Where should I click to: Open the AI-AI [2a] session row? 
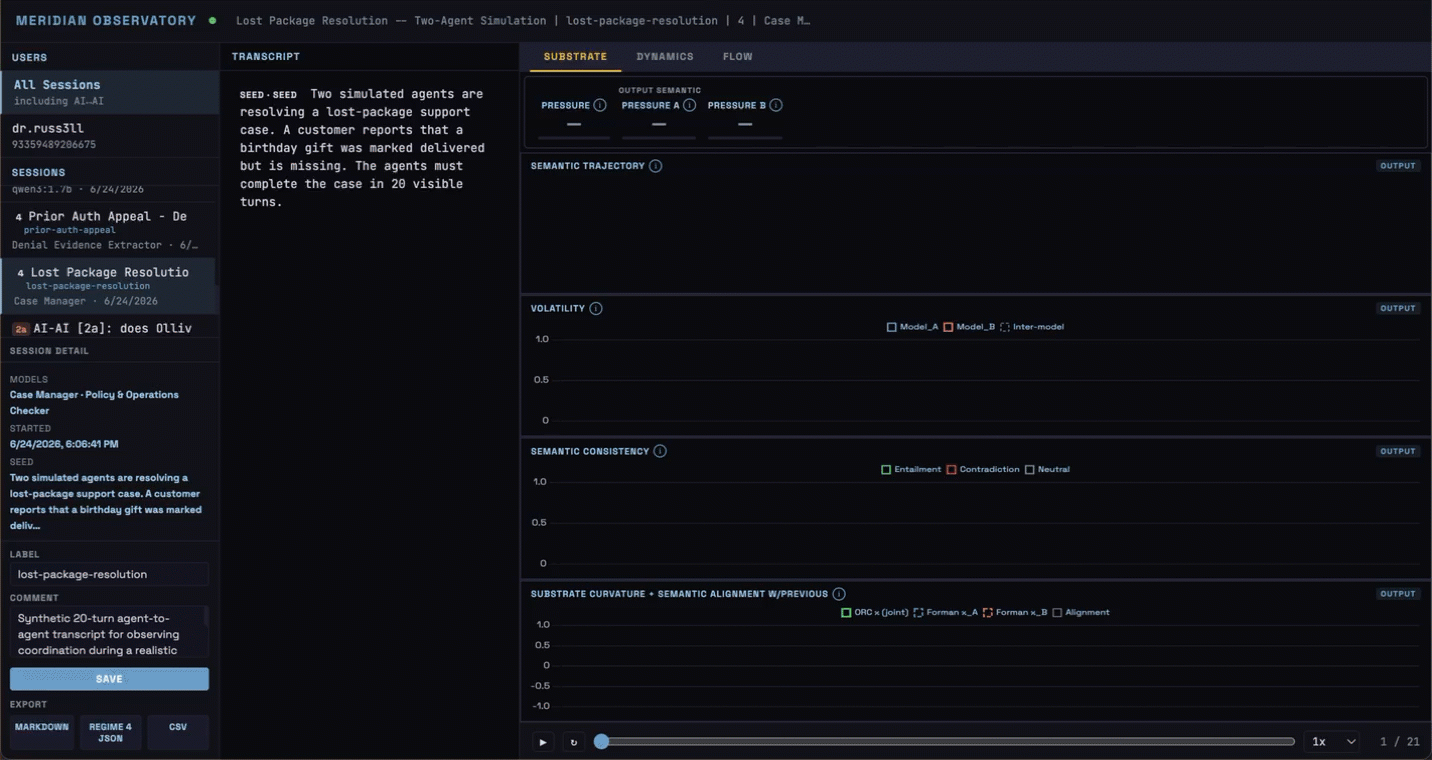[x=109, y=328]
